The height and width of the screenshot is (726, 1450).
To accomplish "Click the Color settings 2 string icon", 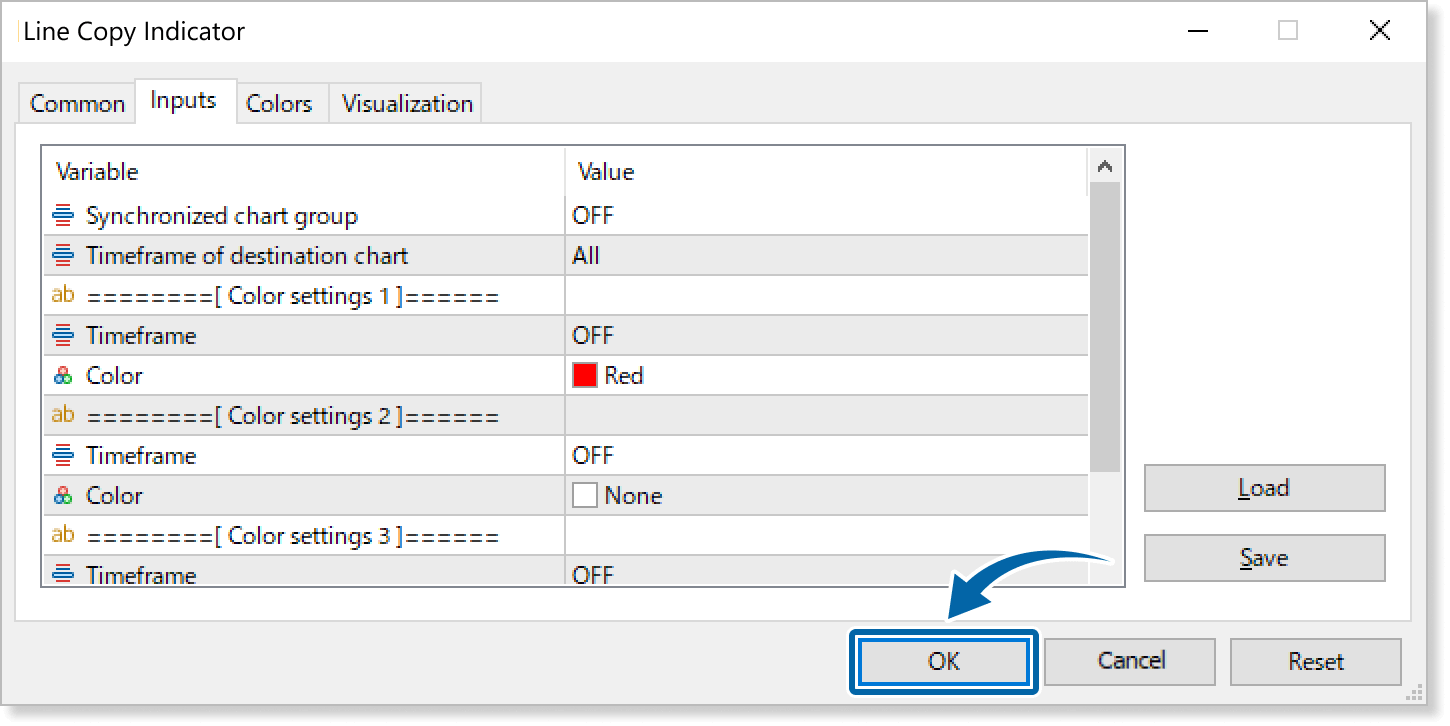I will (x=63, y=415).
